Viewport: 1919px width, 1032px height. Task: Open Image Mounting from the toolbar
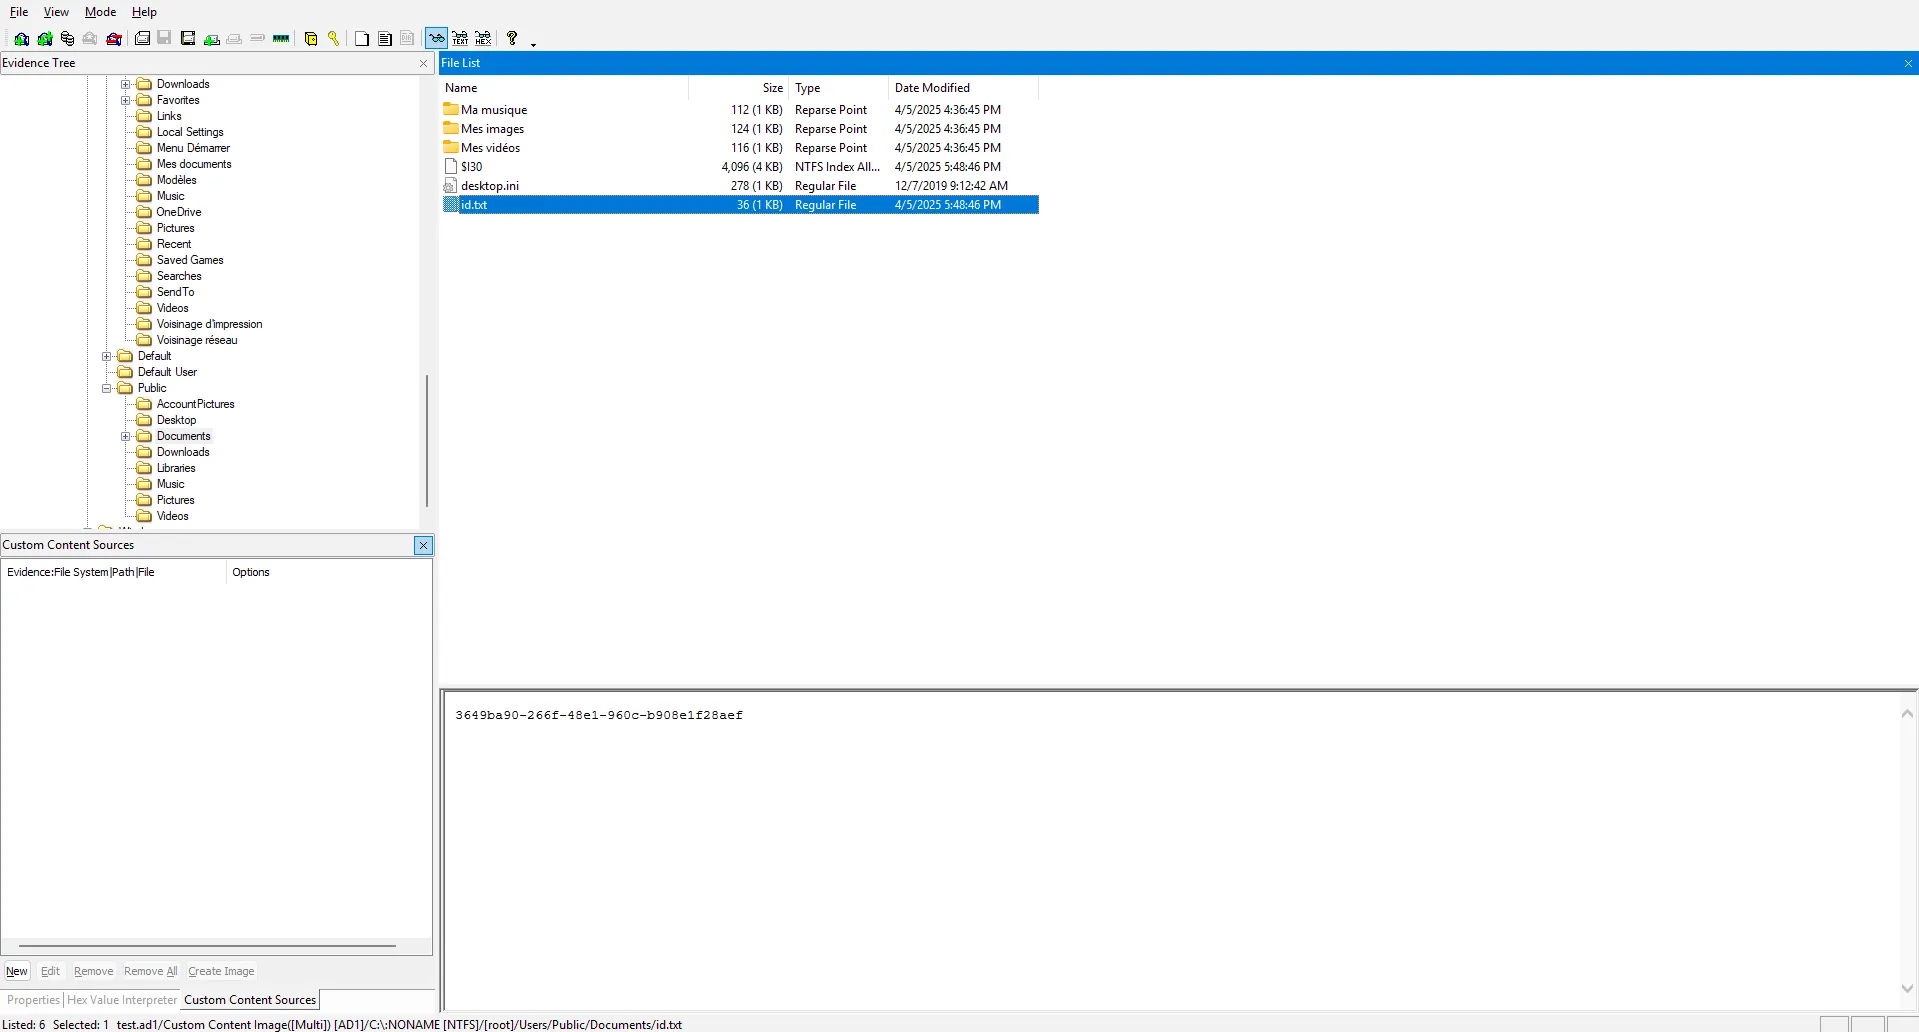(x=67, y=39)
